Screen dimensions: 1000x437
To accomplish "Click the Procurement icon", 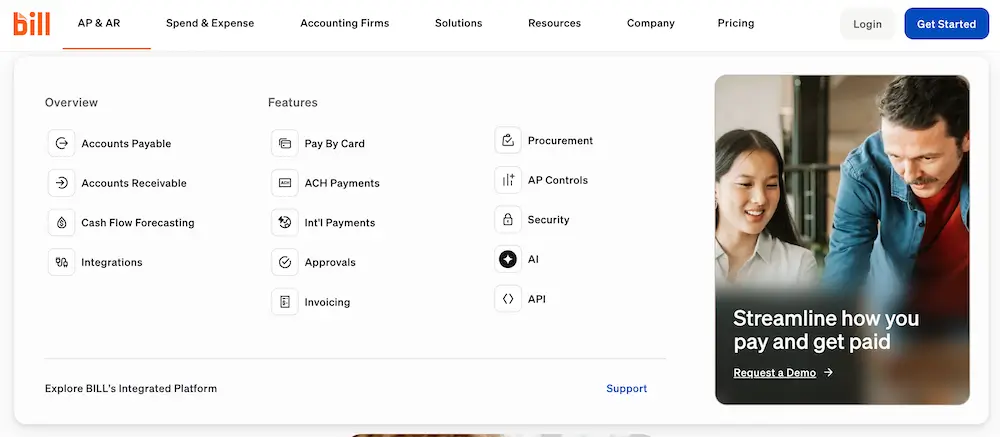I will (x=508, y=140).
